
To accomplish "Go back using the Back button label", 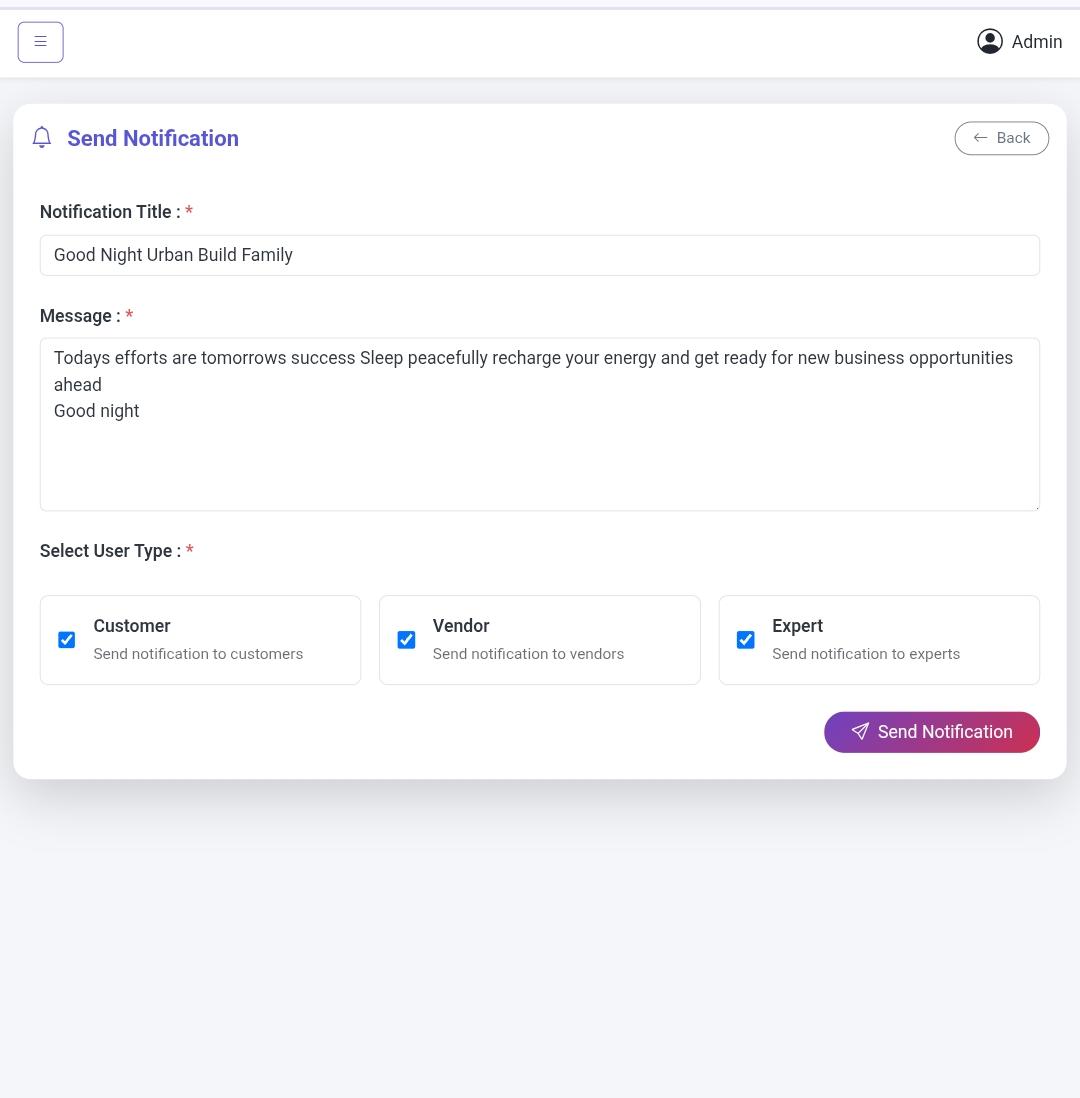I will (x=1013, y=138).
